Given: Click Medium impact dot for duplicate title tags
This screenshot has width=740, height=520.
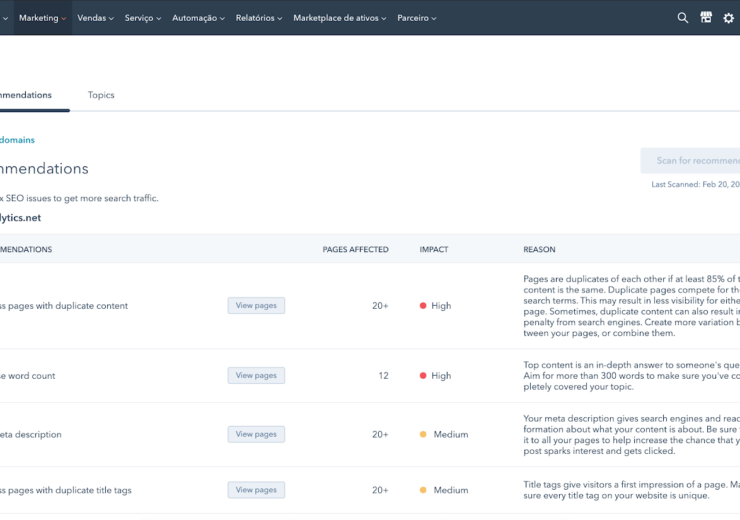Looking at the screenshot, I should pyautogui.click(x=423, y=490).
